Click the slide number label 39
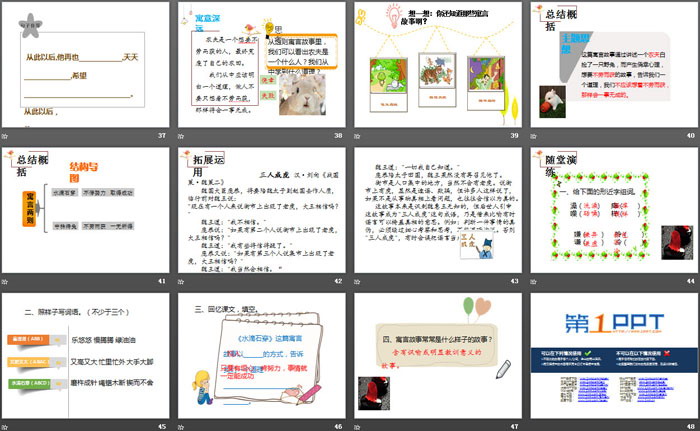 click(514, 135)
